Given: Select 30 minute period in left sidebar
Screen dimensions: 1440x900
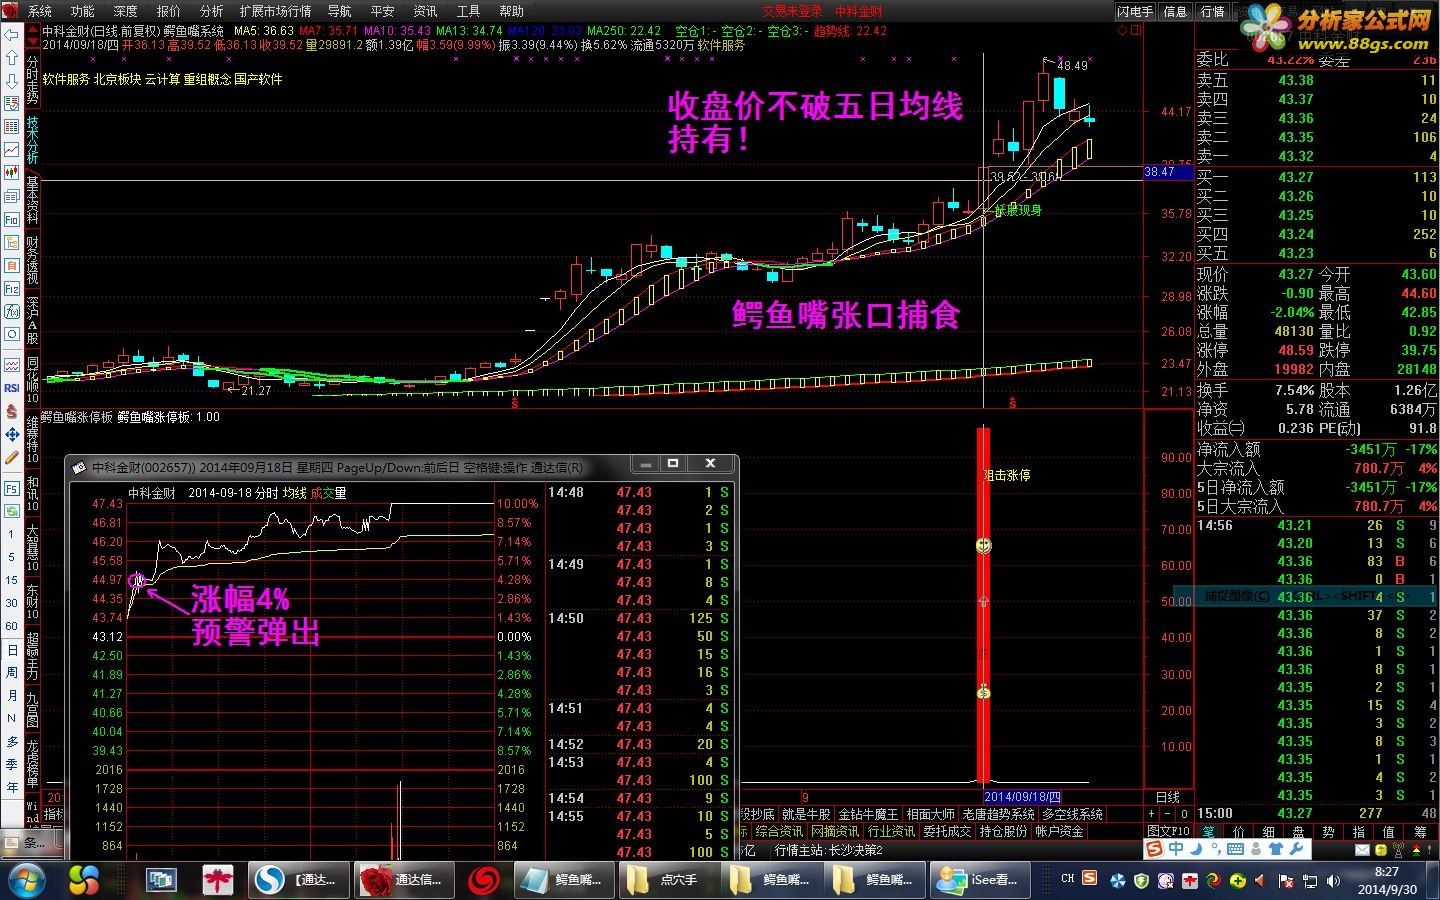Looking at the screenshot, I should [12, 603].
